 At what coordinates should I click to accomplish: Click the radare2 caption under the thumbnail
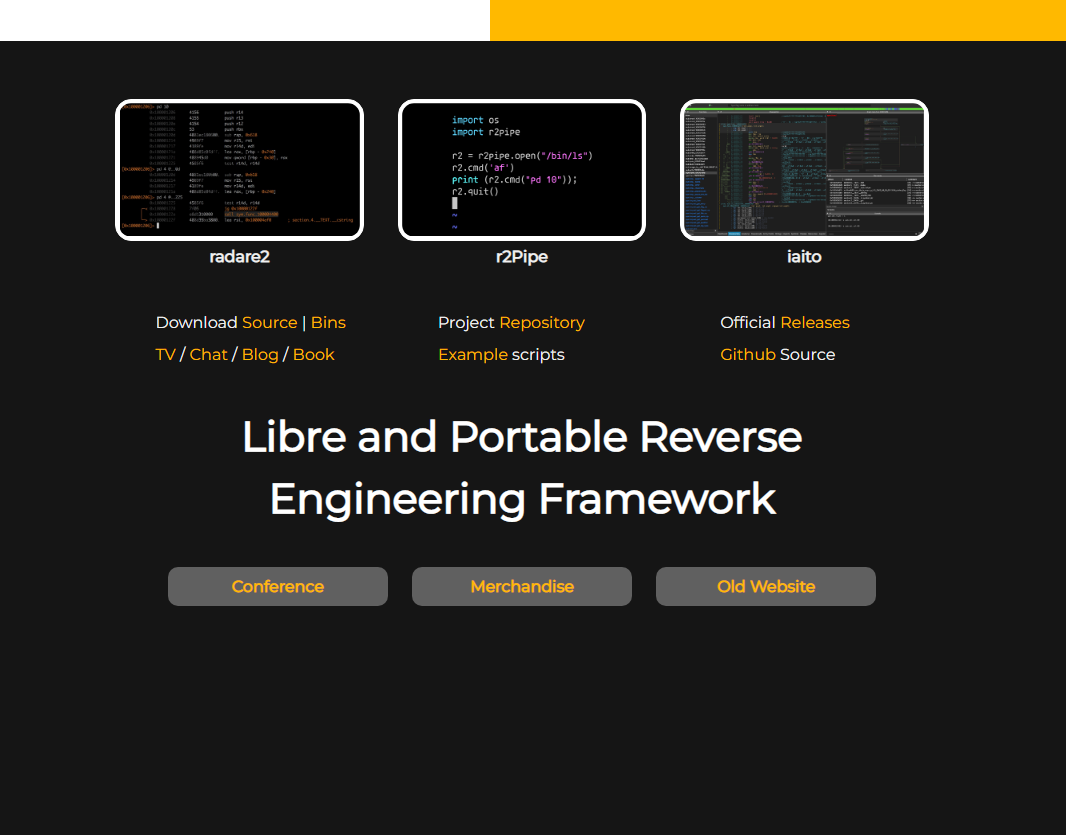(239, 256)
